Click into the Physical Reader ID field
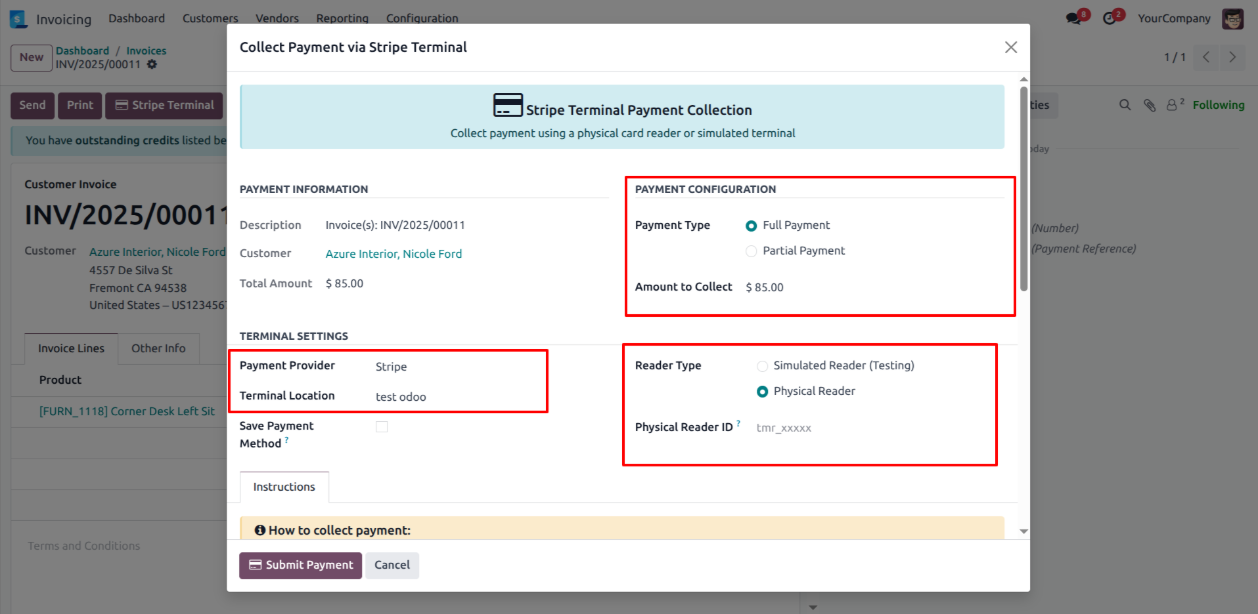This screenshot has height=614, width=1258. (x=870, y=428)
